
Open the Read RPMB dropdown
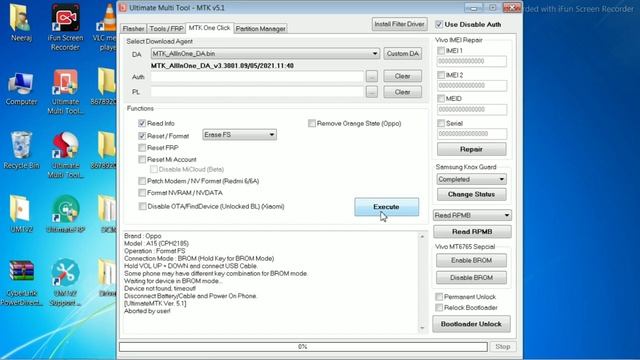click(x=472, y=215)
